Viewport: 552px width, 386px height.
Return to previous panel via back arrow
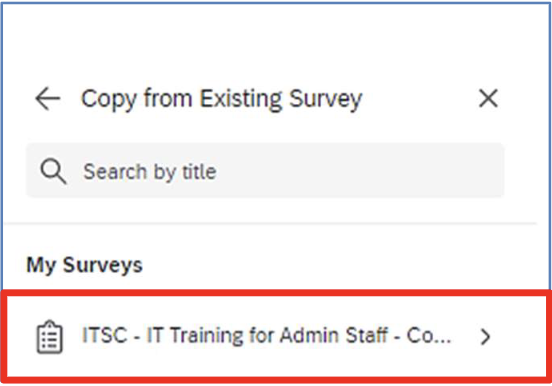point(48,98)
